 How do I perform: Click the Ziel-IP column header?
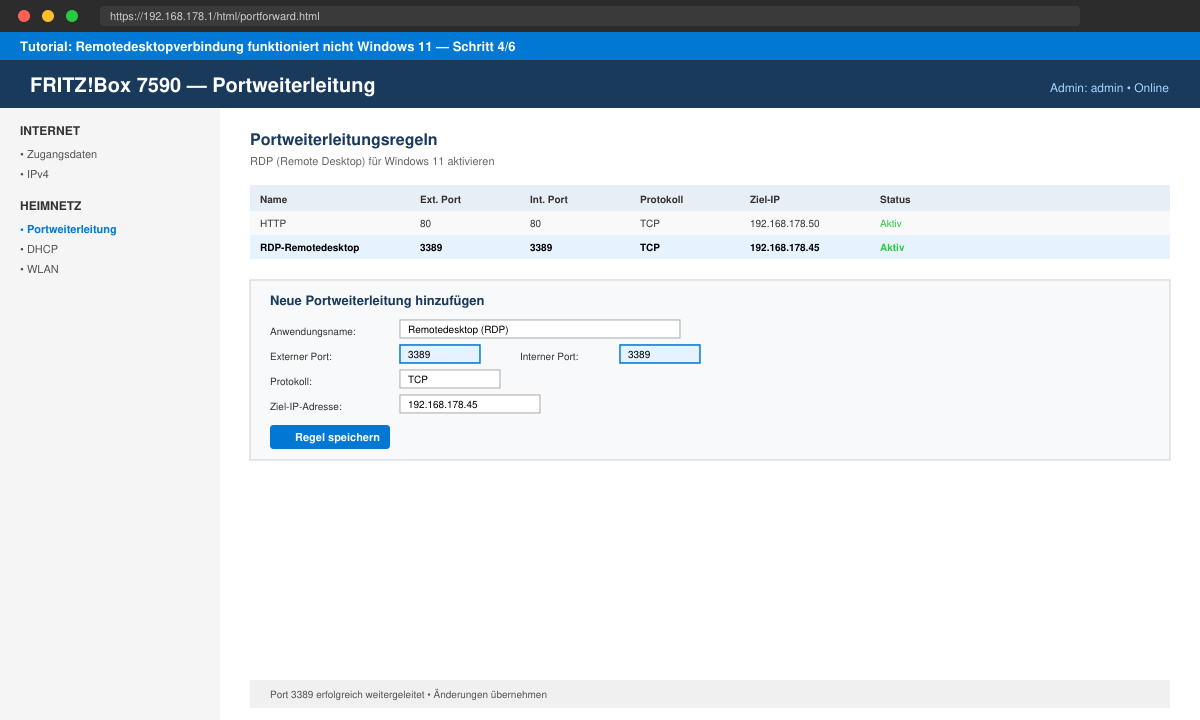pos(765,199)
